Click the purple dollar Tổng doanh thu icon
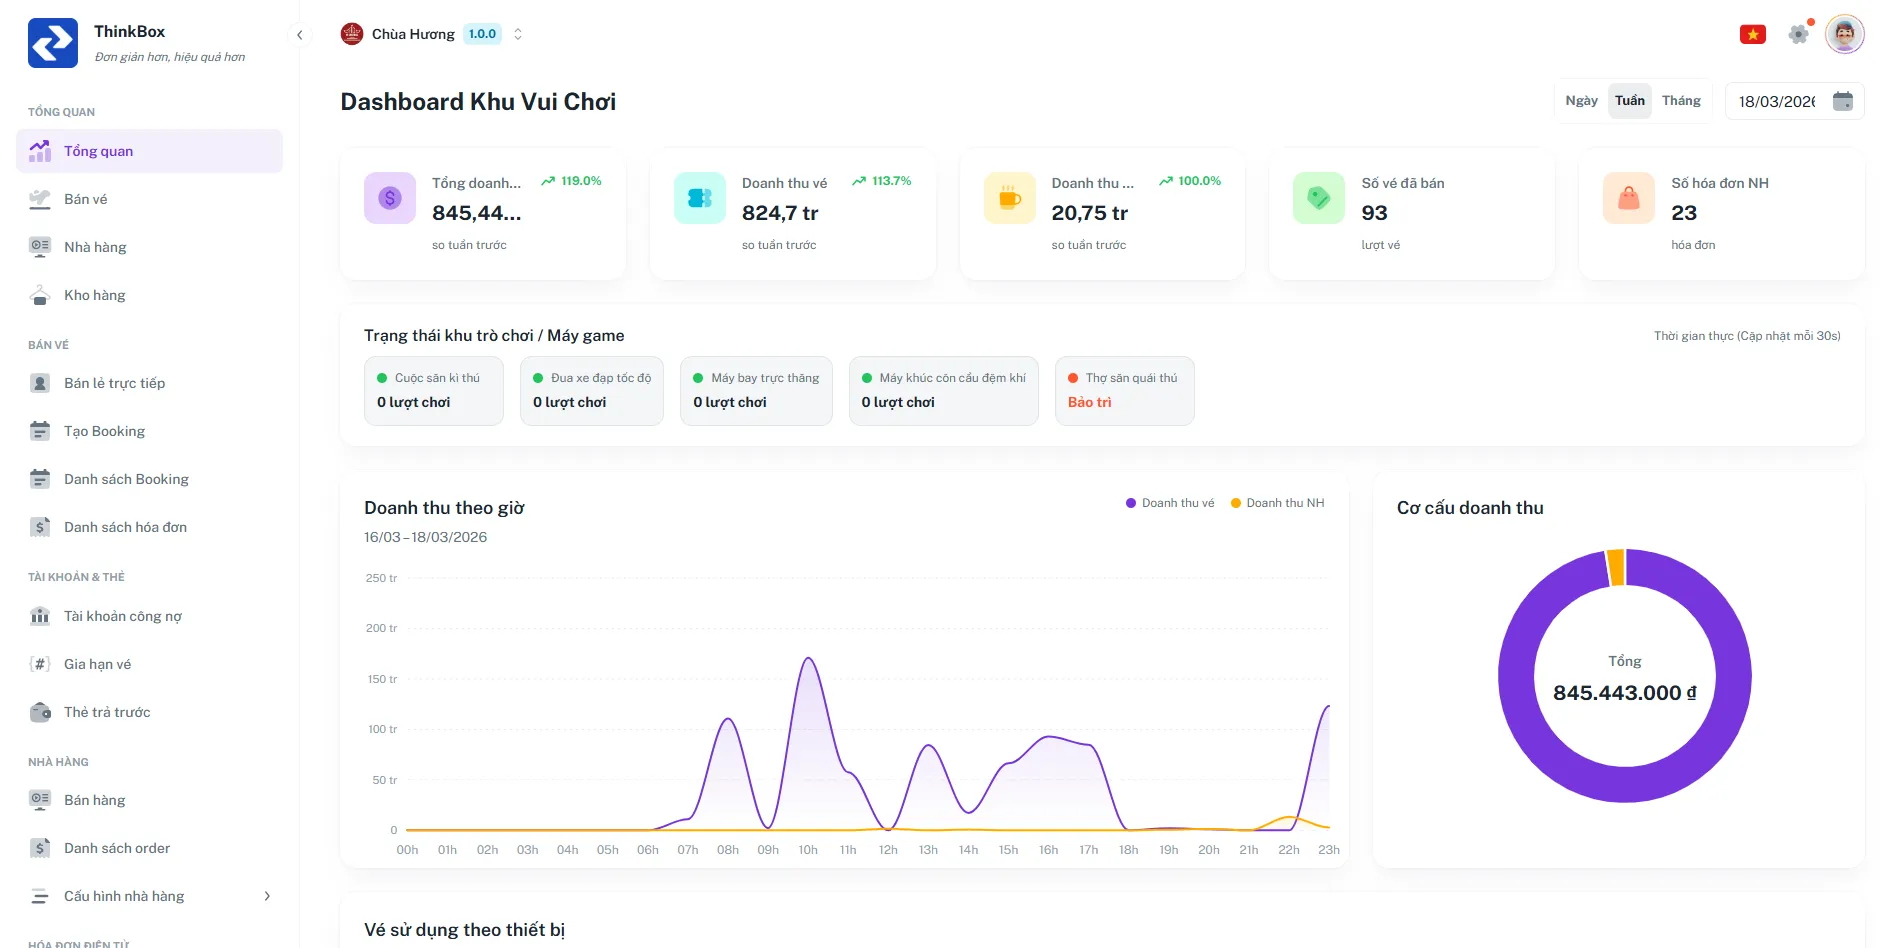Image resolution: width=1903 pixels, height=948 pixels. tap(389, 198)
